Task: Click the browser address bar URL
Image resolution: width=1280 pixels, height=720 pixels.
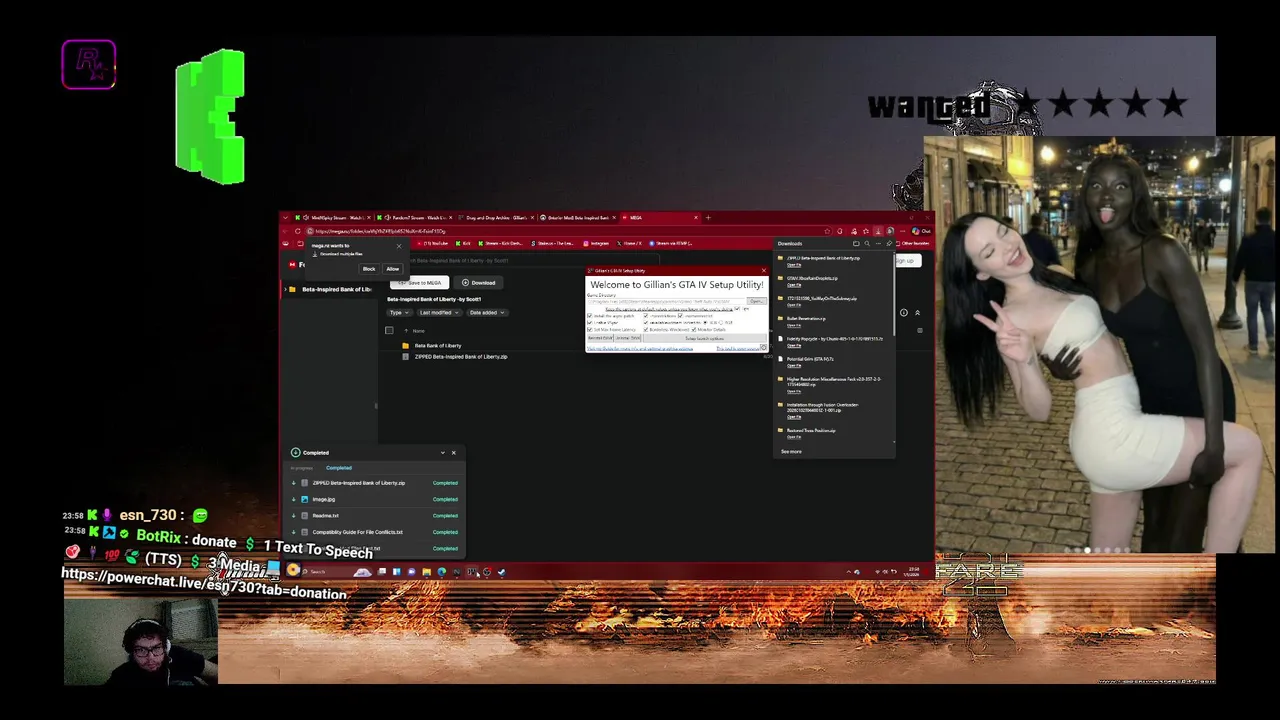Action: (380, 231)
